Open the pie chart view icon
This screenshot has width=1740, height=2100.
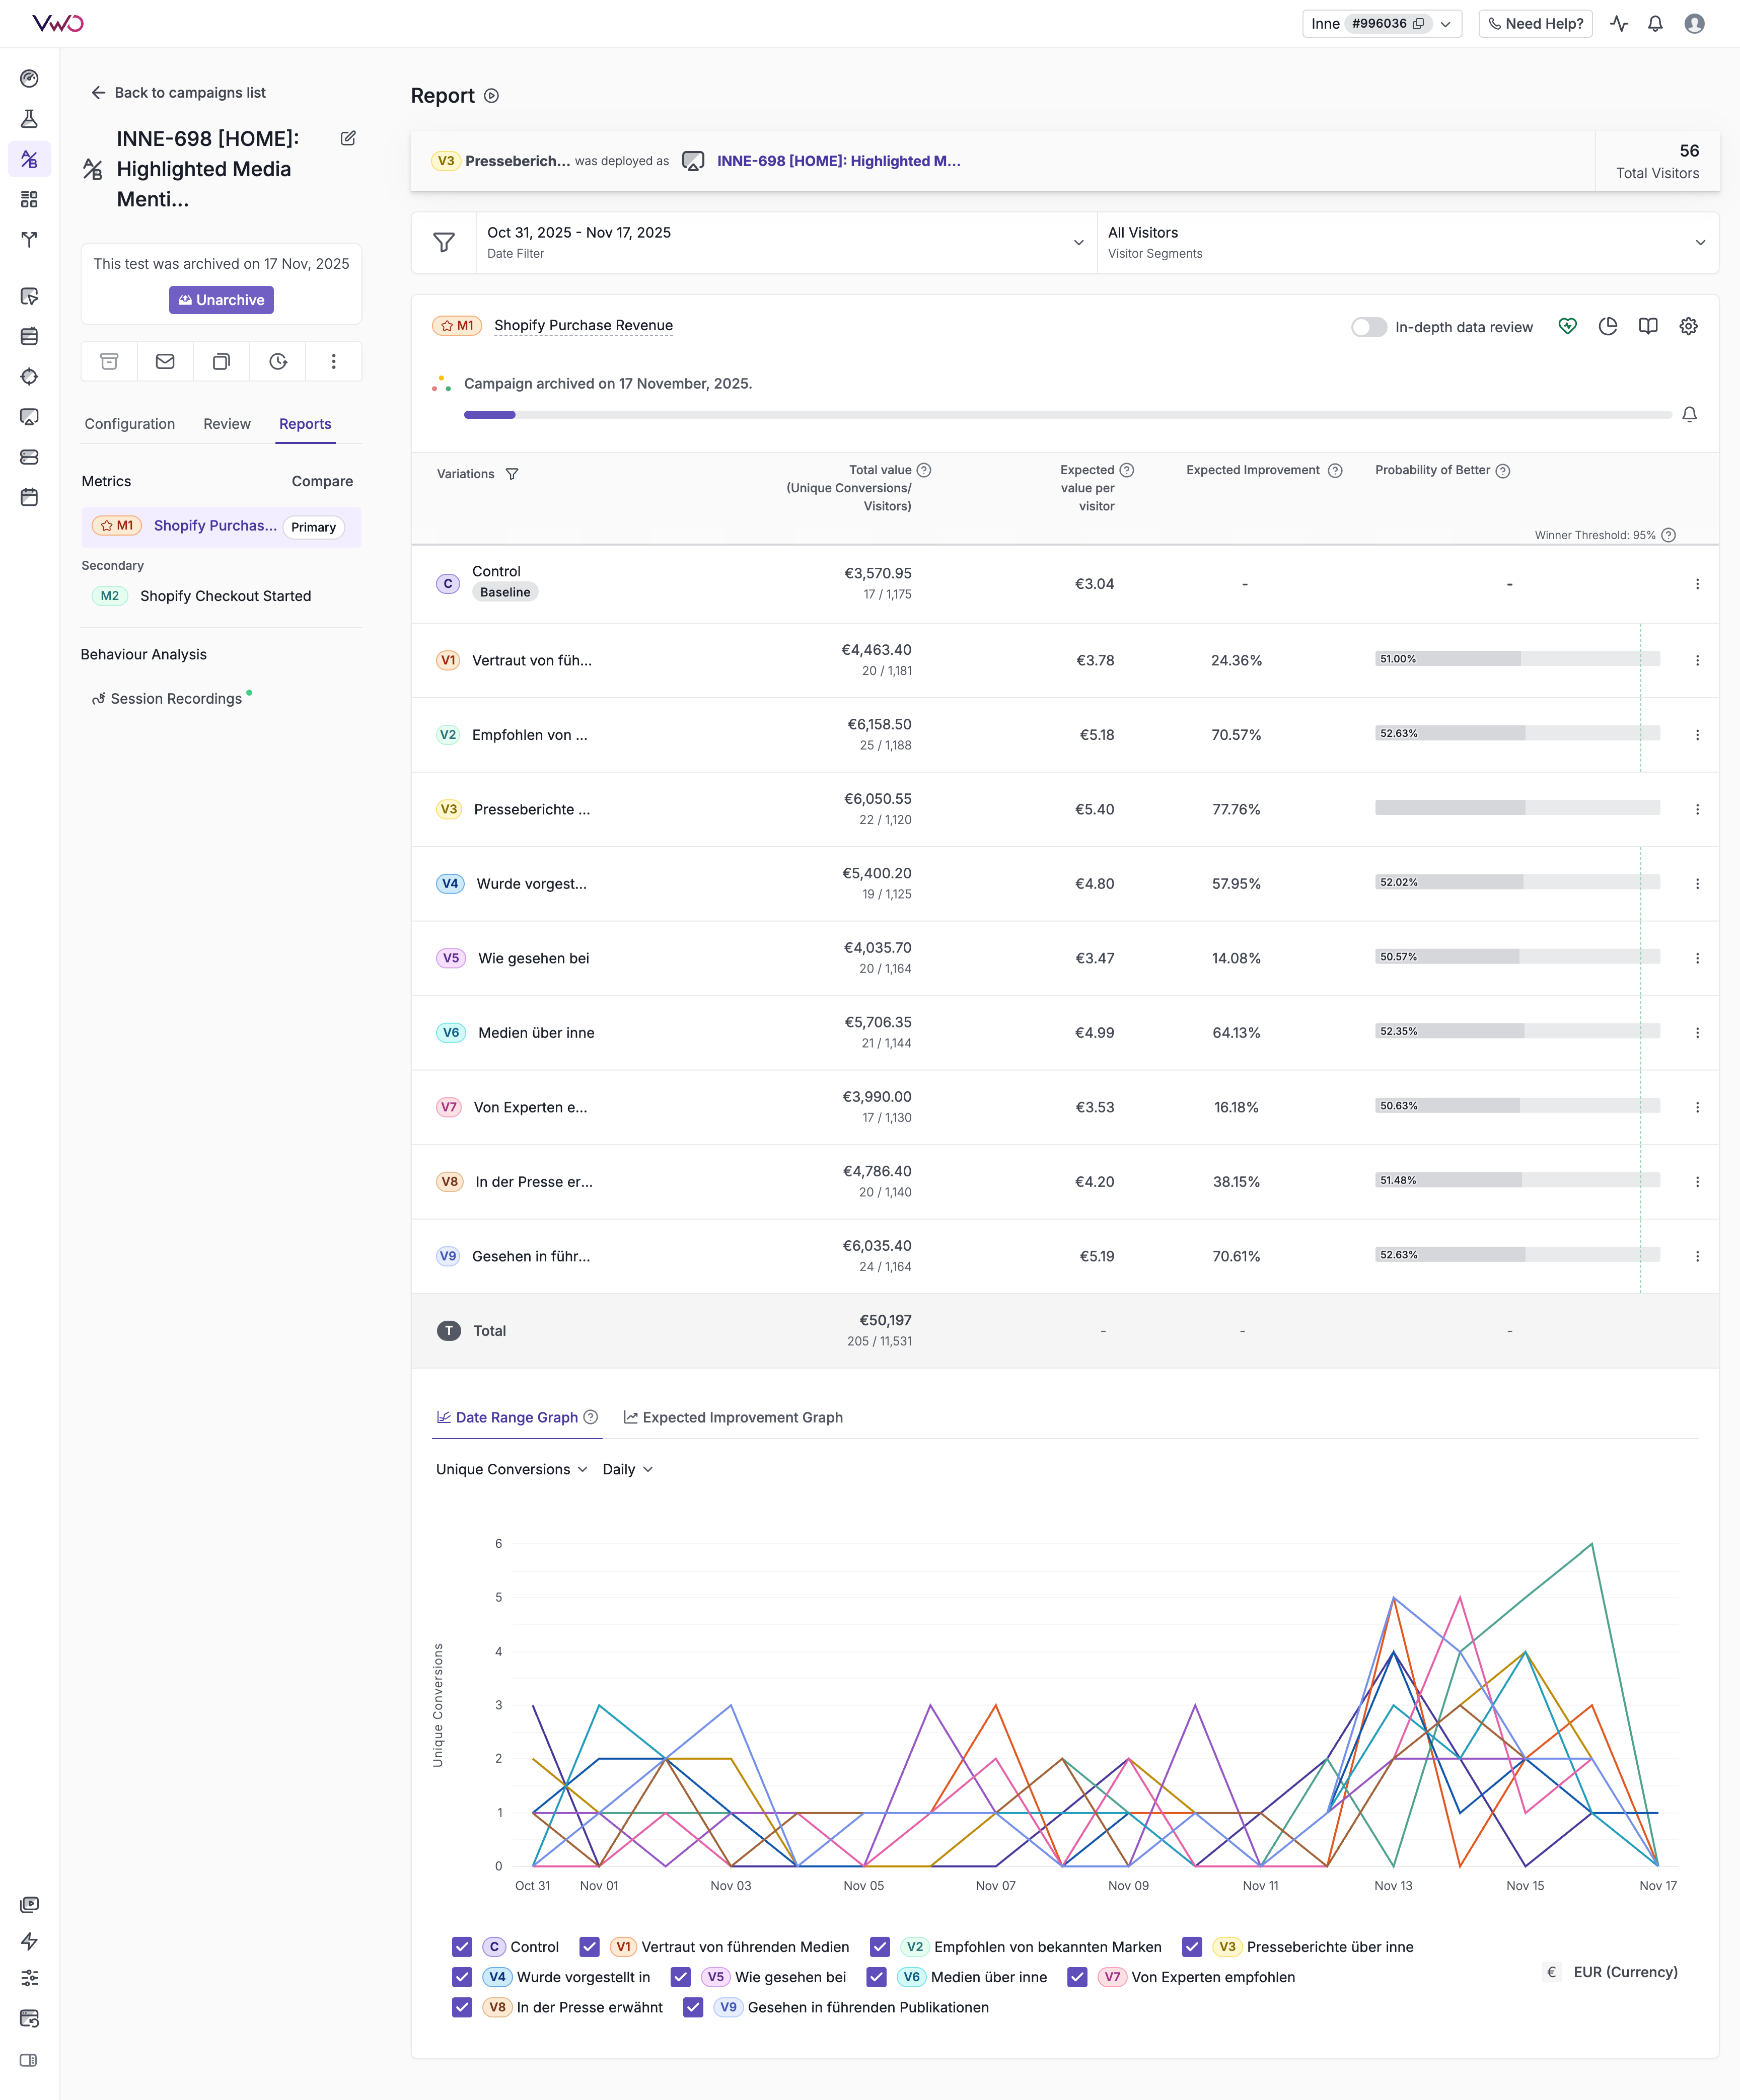tap(1607, 327)
